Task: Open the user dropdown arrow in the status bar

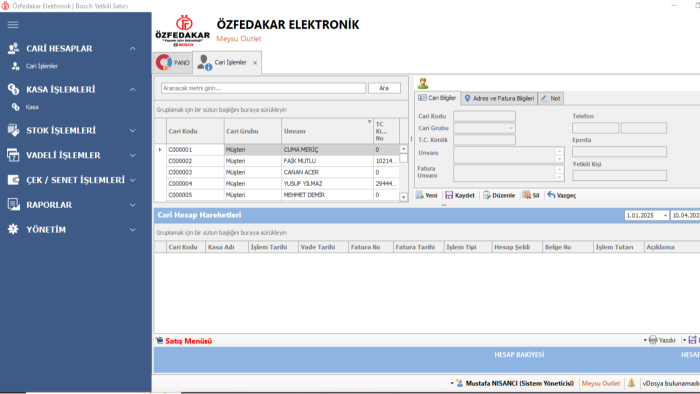Action: pos(452,383)
